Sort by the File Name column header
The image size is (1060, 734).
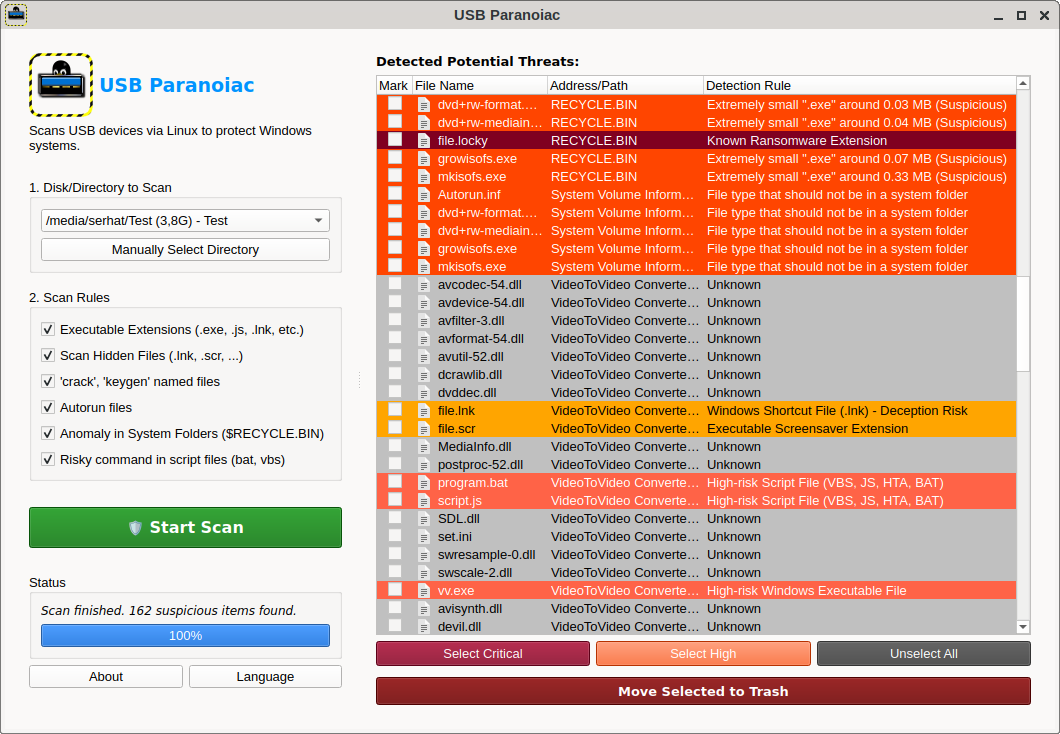click(x=478, y=86)
